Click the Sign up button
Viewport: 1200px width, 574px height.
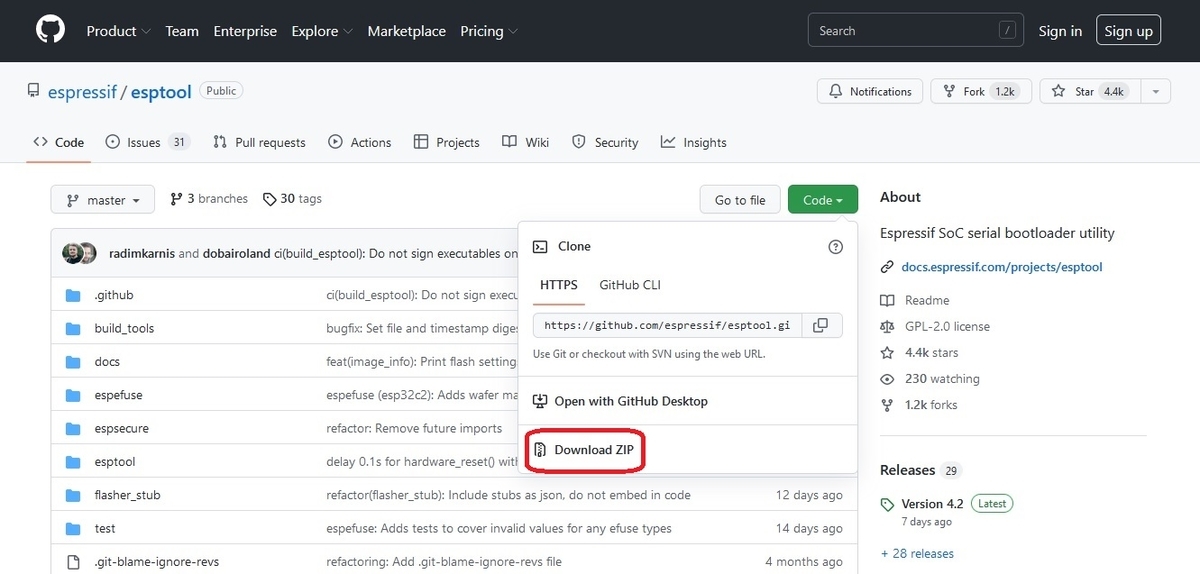pyautogui.click(x=1128, y=31)
